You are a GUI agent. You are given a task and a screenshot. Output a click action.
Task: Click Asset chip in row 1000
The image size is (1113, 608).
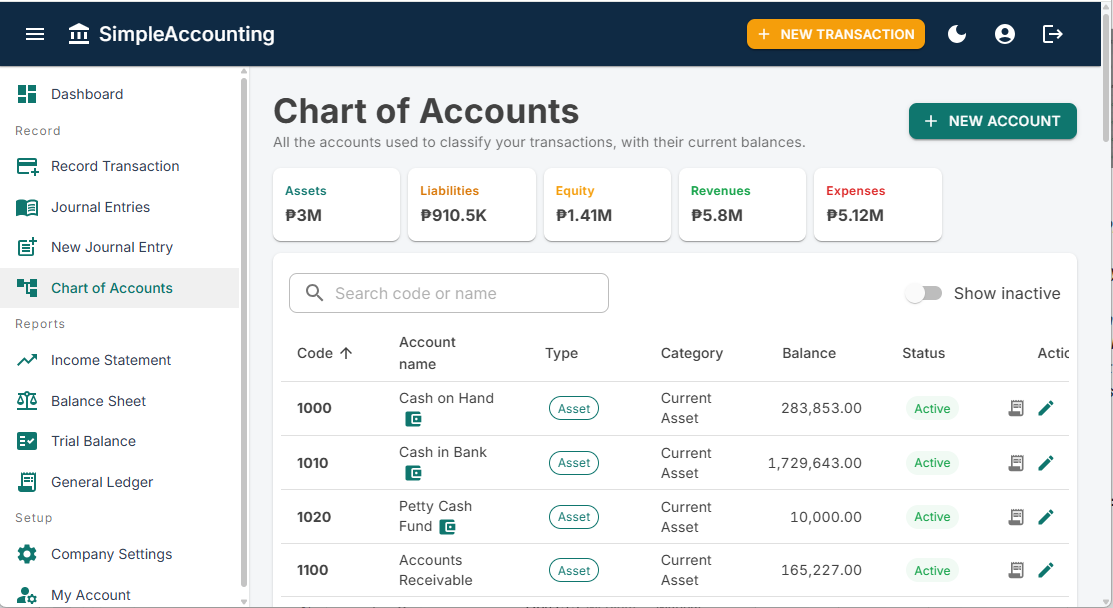(574, 409)
